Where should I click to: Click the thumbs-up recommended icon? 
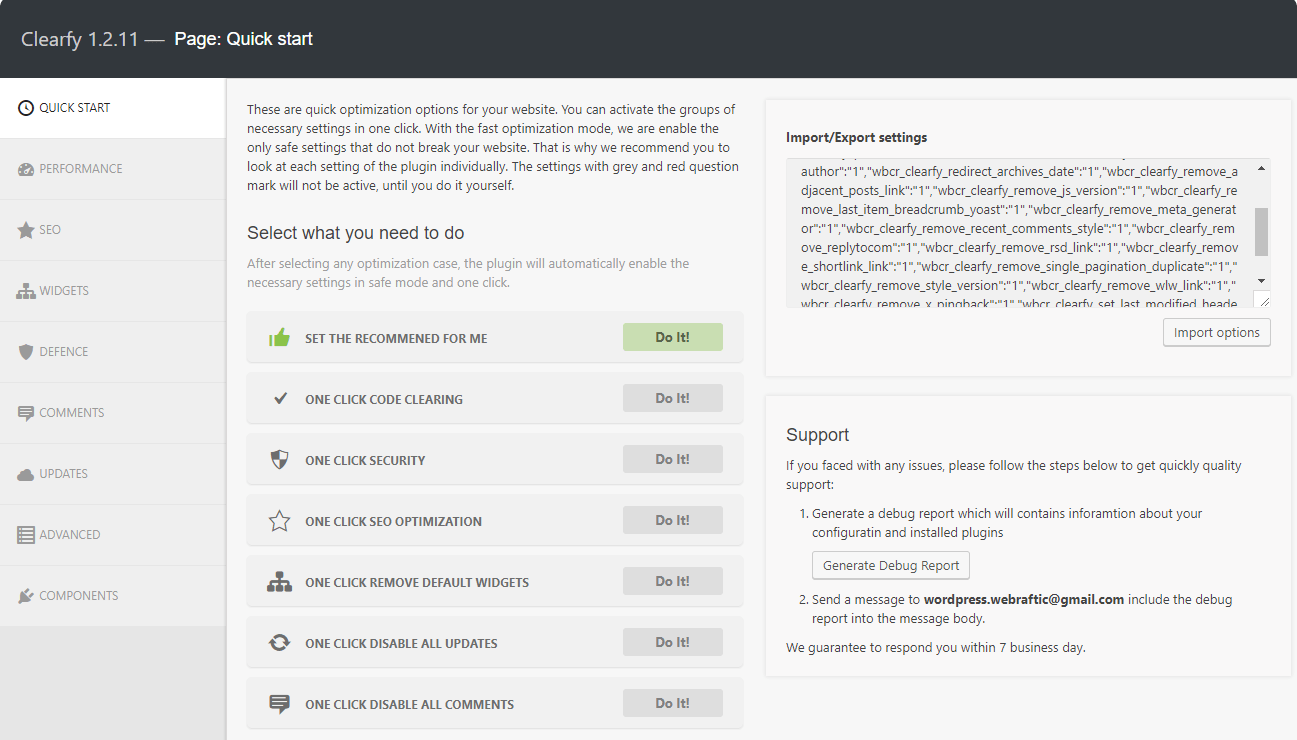(x=279, y=338)
